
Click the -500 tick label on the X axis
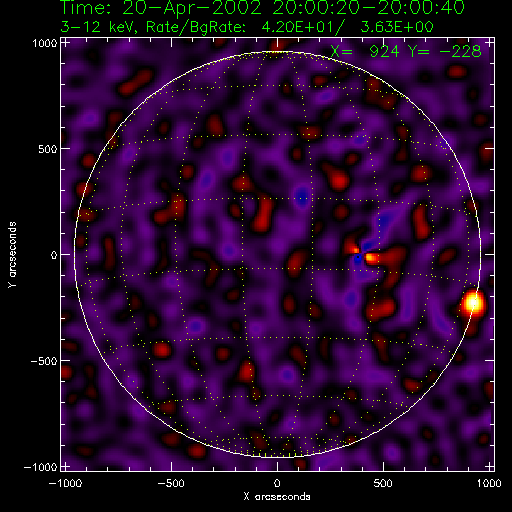point(171,483)
